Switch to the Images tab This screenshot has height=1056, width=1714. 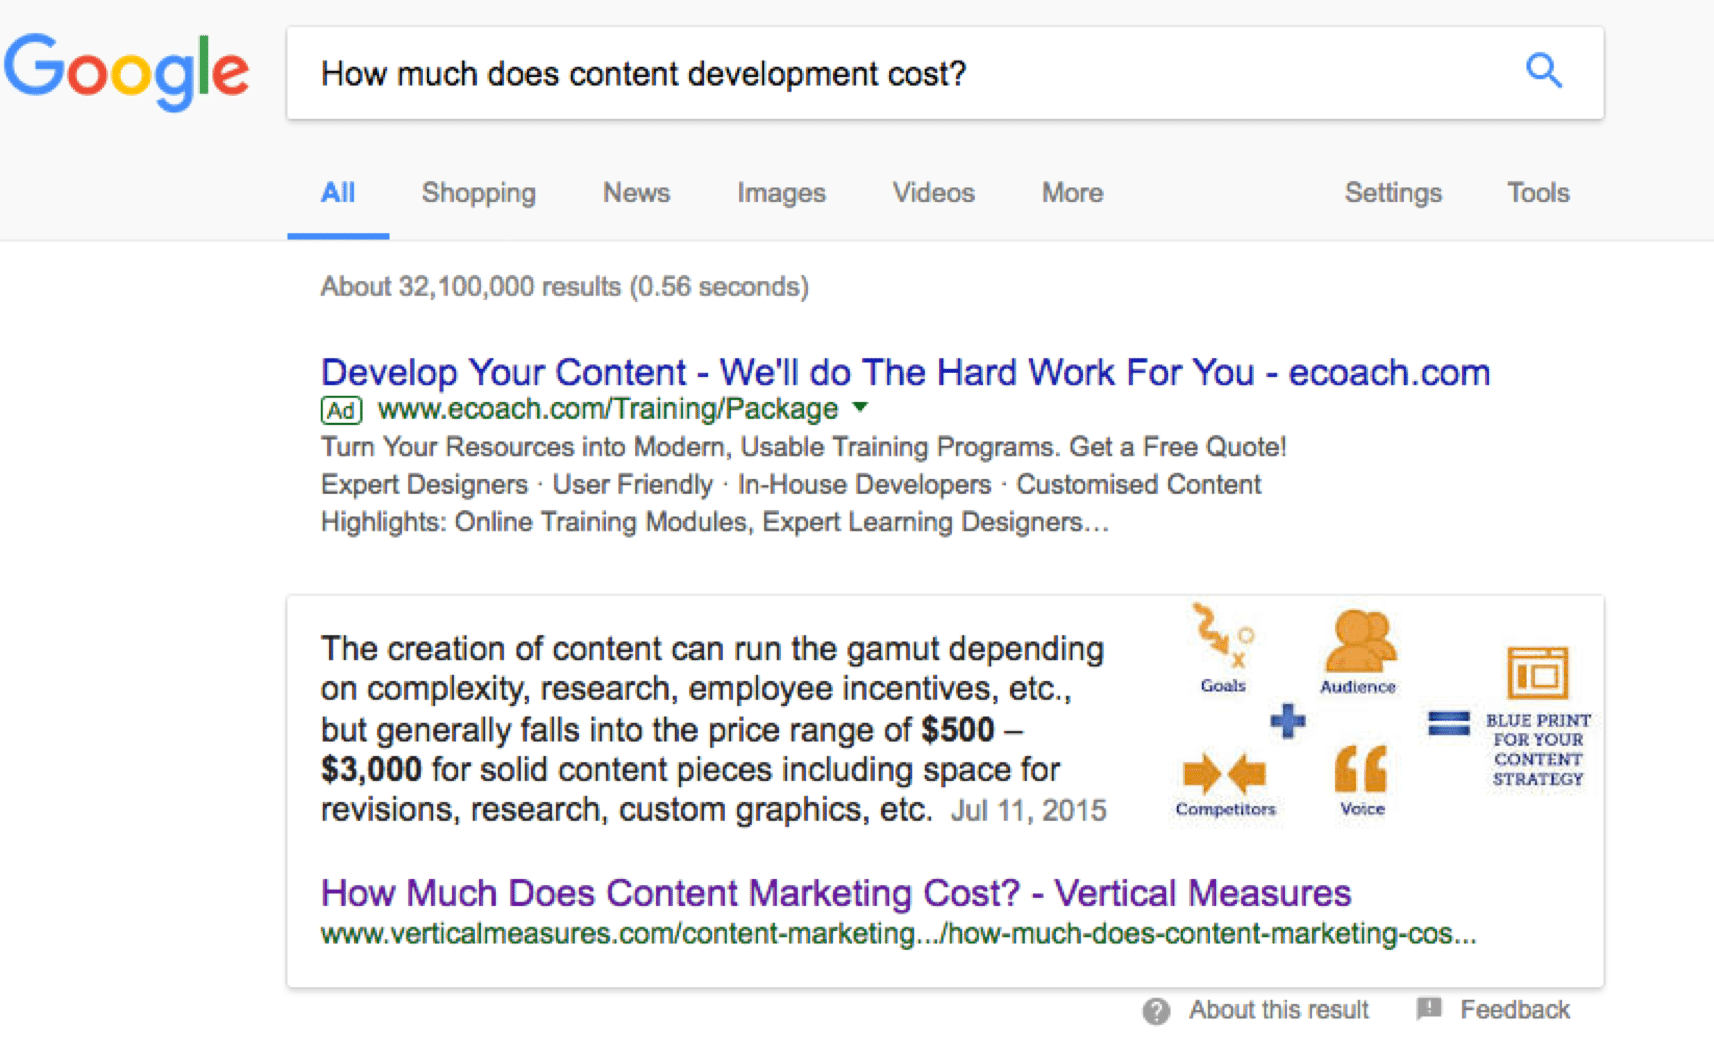click(x=781, y=193)
